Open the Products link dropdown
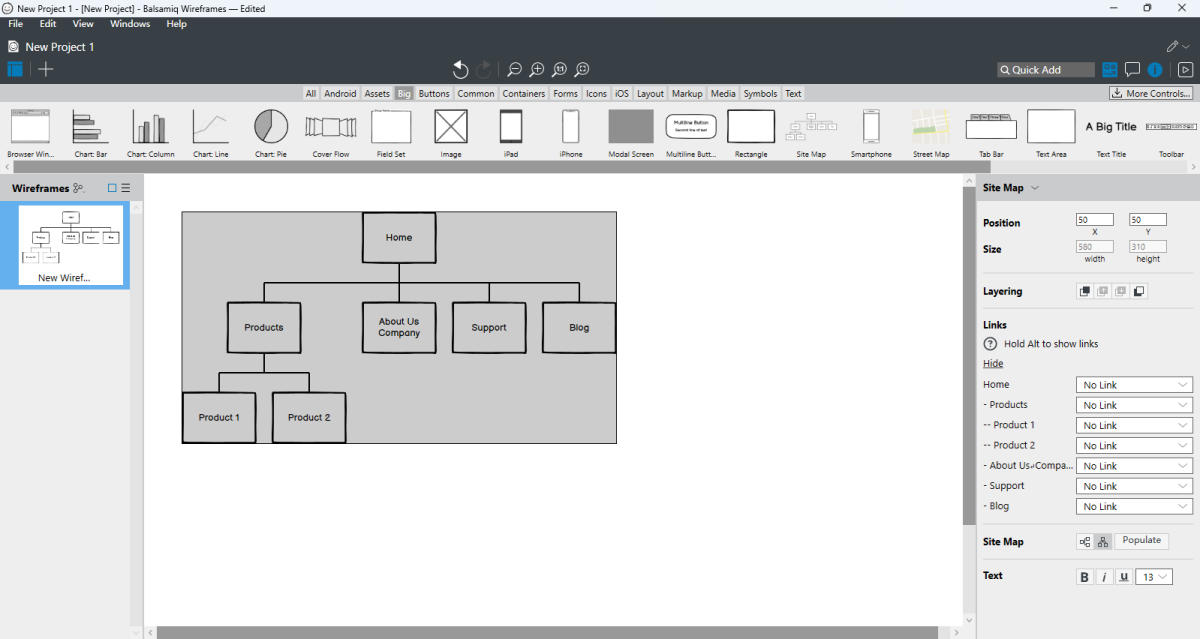This screenshot has width=1200, height=639. coord(1135,405)
